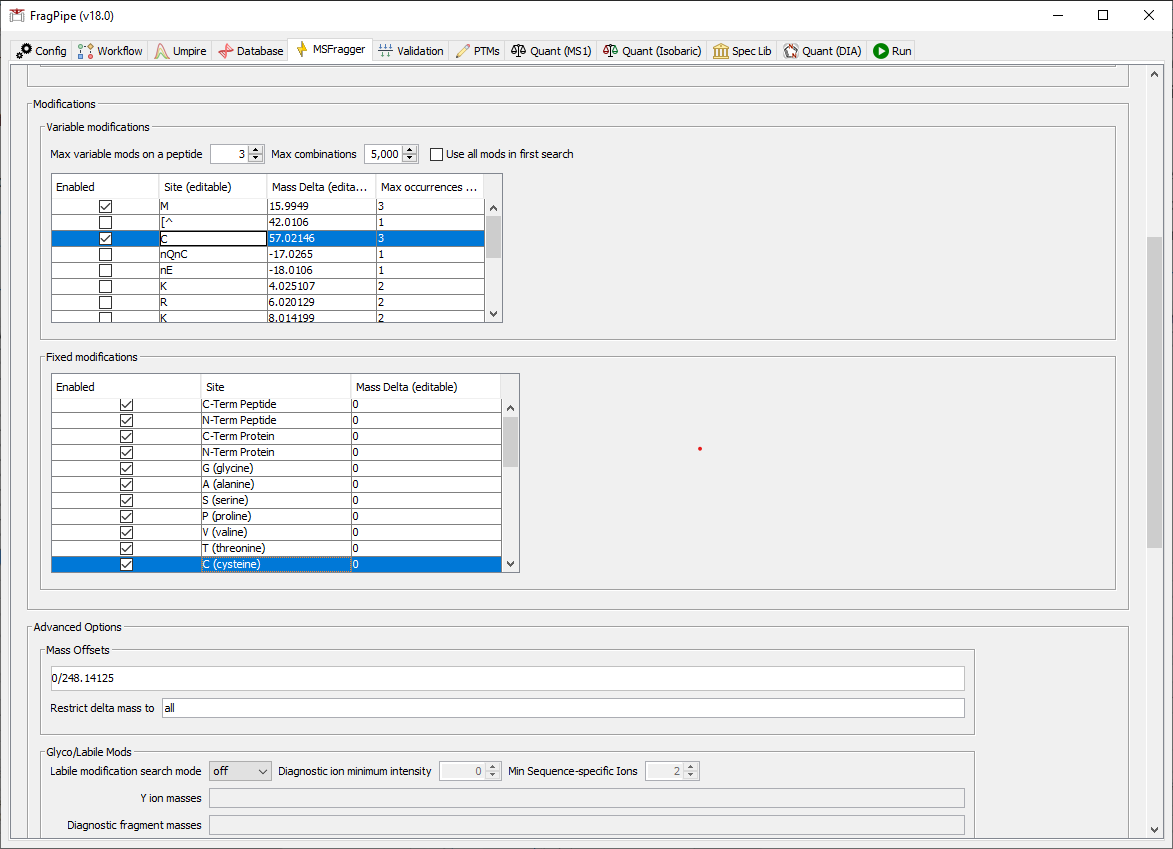The height and width of the screenshot is (849, 1173).
Task: Increase Max combinations value
Action: click(x=409, y=150)
